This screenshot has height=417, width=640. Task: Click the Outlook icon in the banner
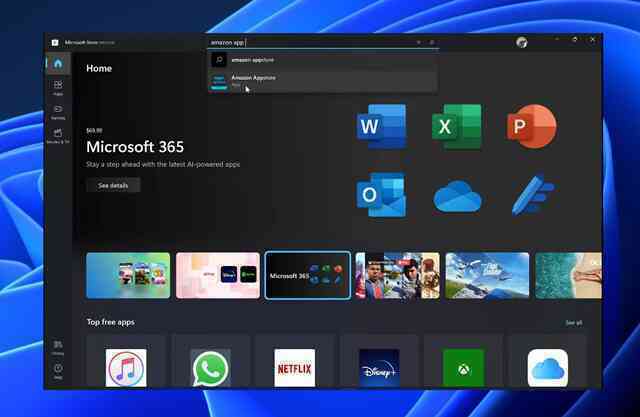(382, 195)
